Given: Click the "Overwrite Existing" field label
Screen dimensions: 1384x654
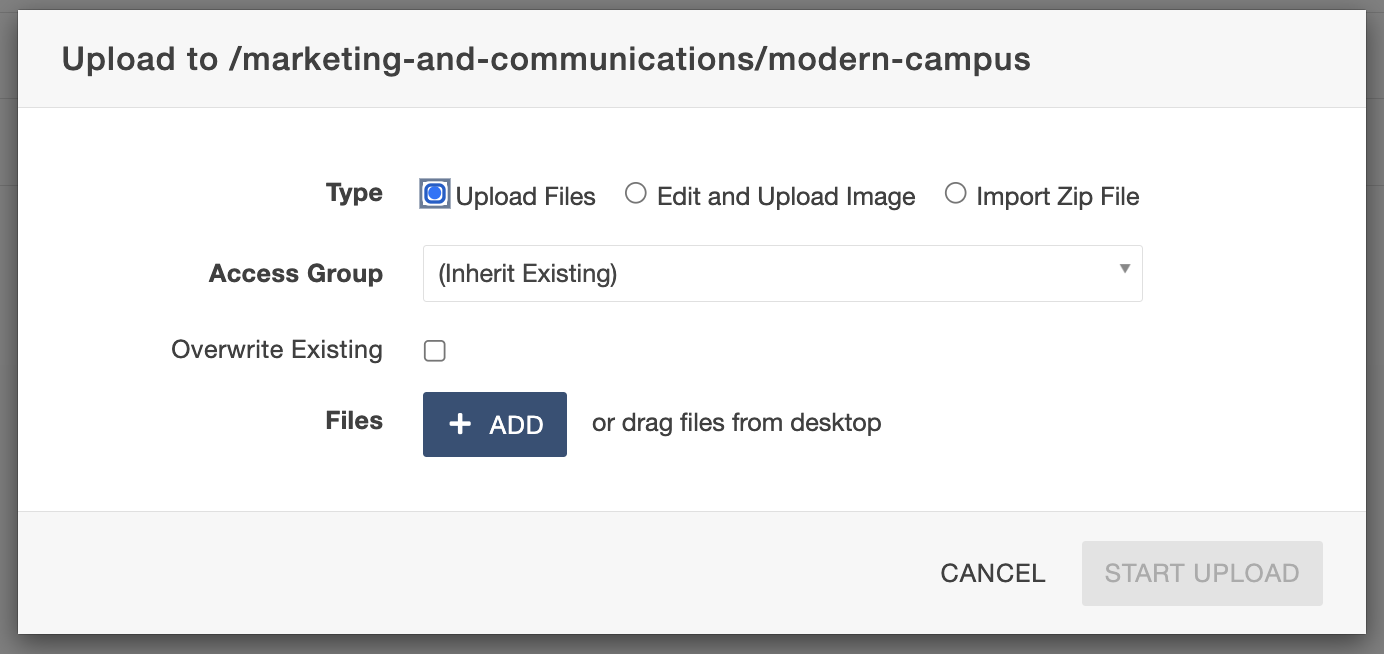Looking at the screenshot, I should (x=277, y=350).
